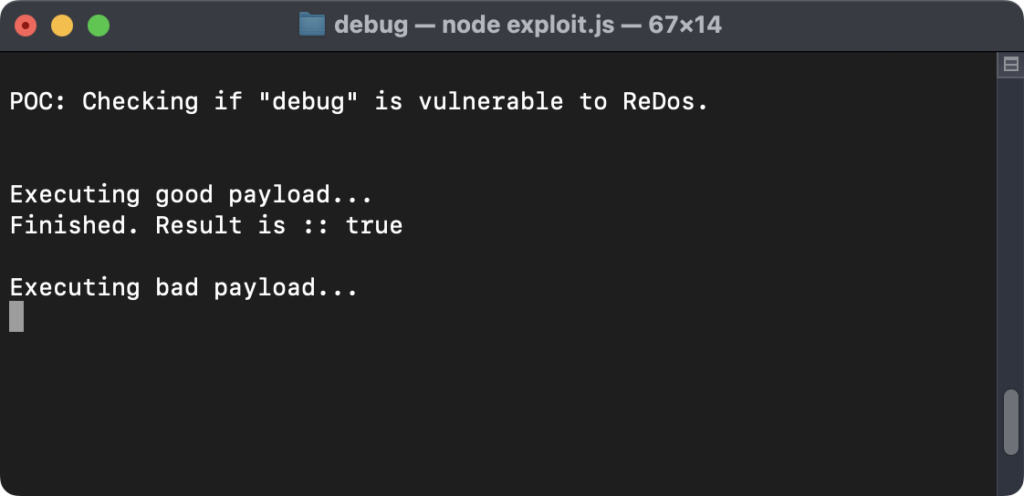Click the split pane icon at top right
Viewport: 1024px width, 496px height.
coord(1010,65)
